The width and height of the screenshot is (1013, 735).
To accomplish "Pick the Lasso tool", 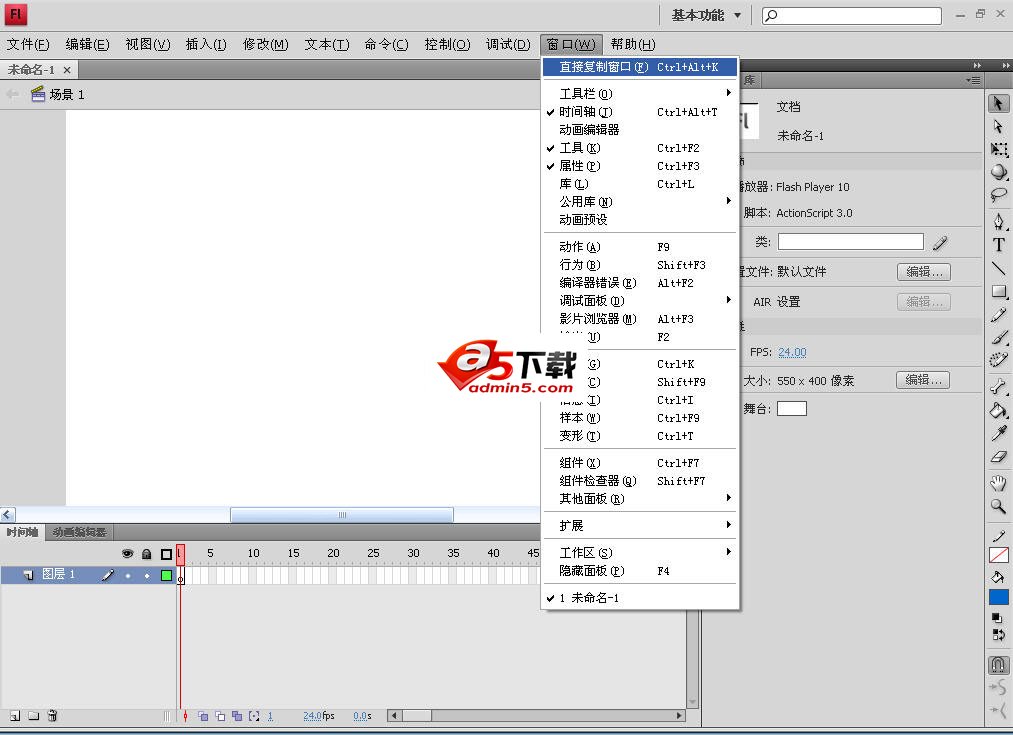I will click(x=998, y=195).
